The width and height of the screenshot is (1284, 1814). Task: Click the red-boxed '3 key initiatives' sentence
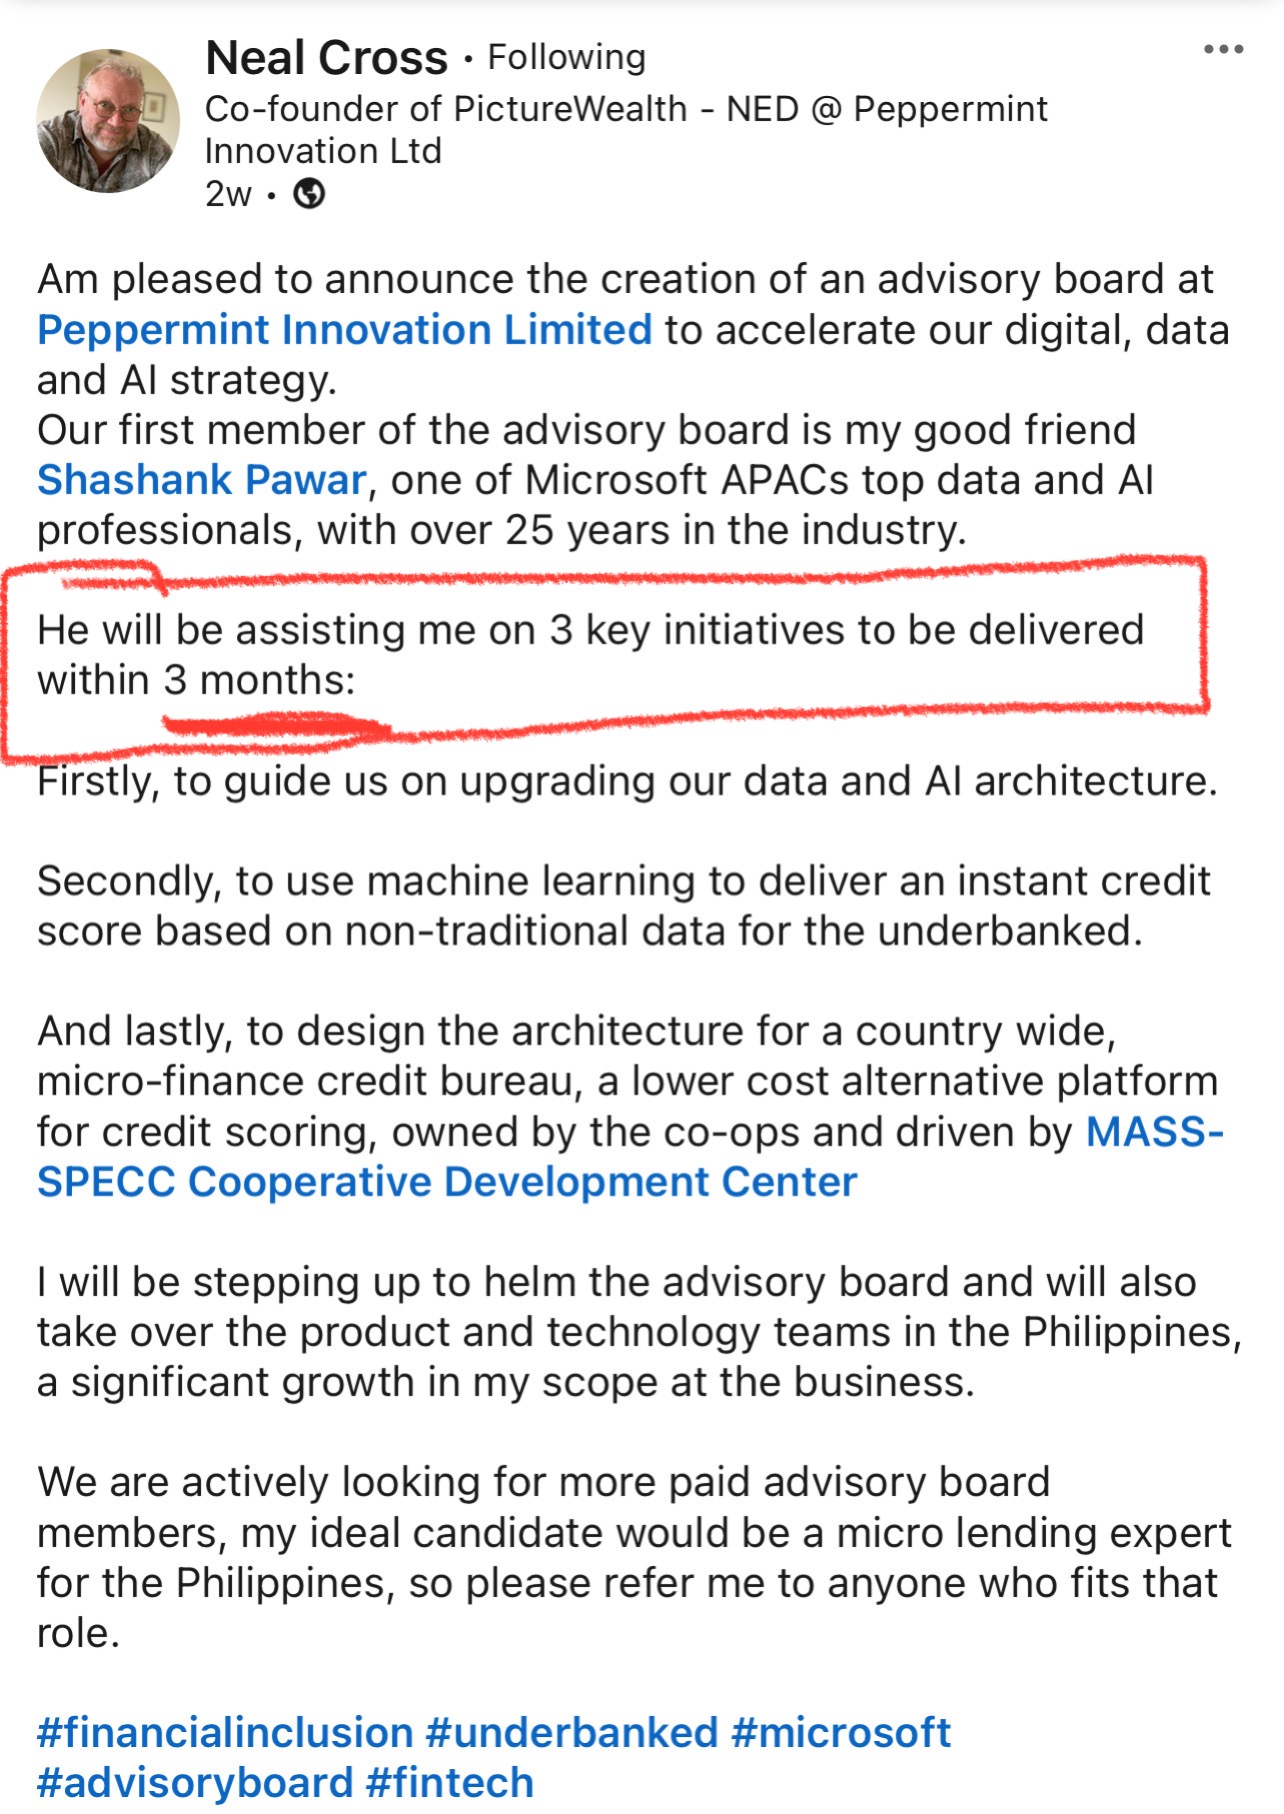[590, 655]
